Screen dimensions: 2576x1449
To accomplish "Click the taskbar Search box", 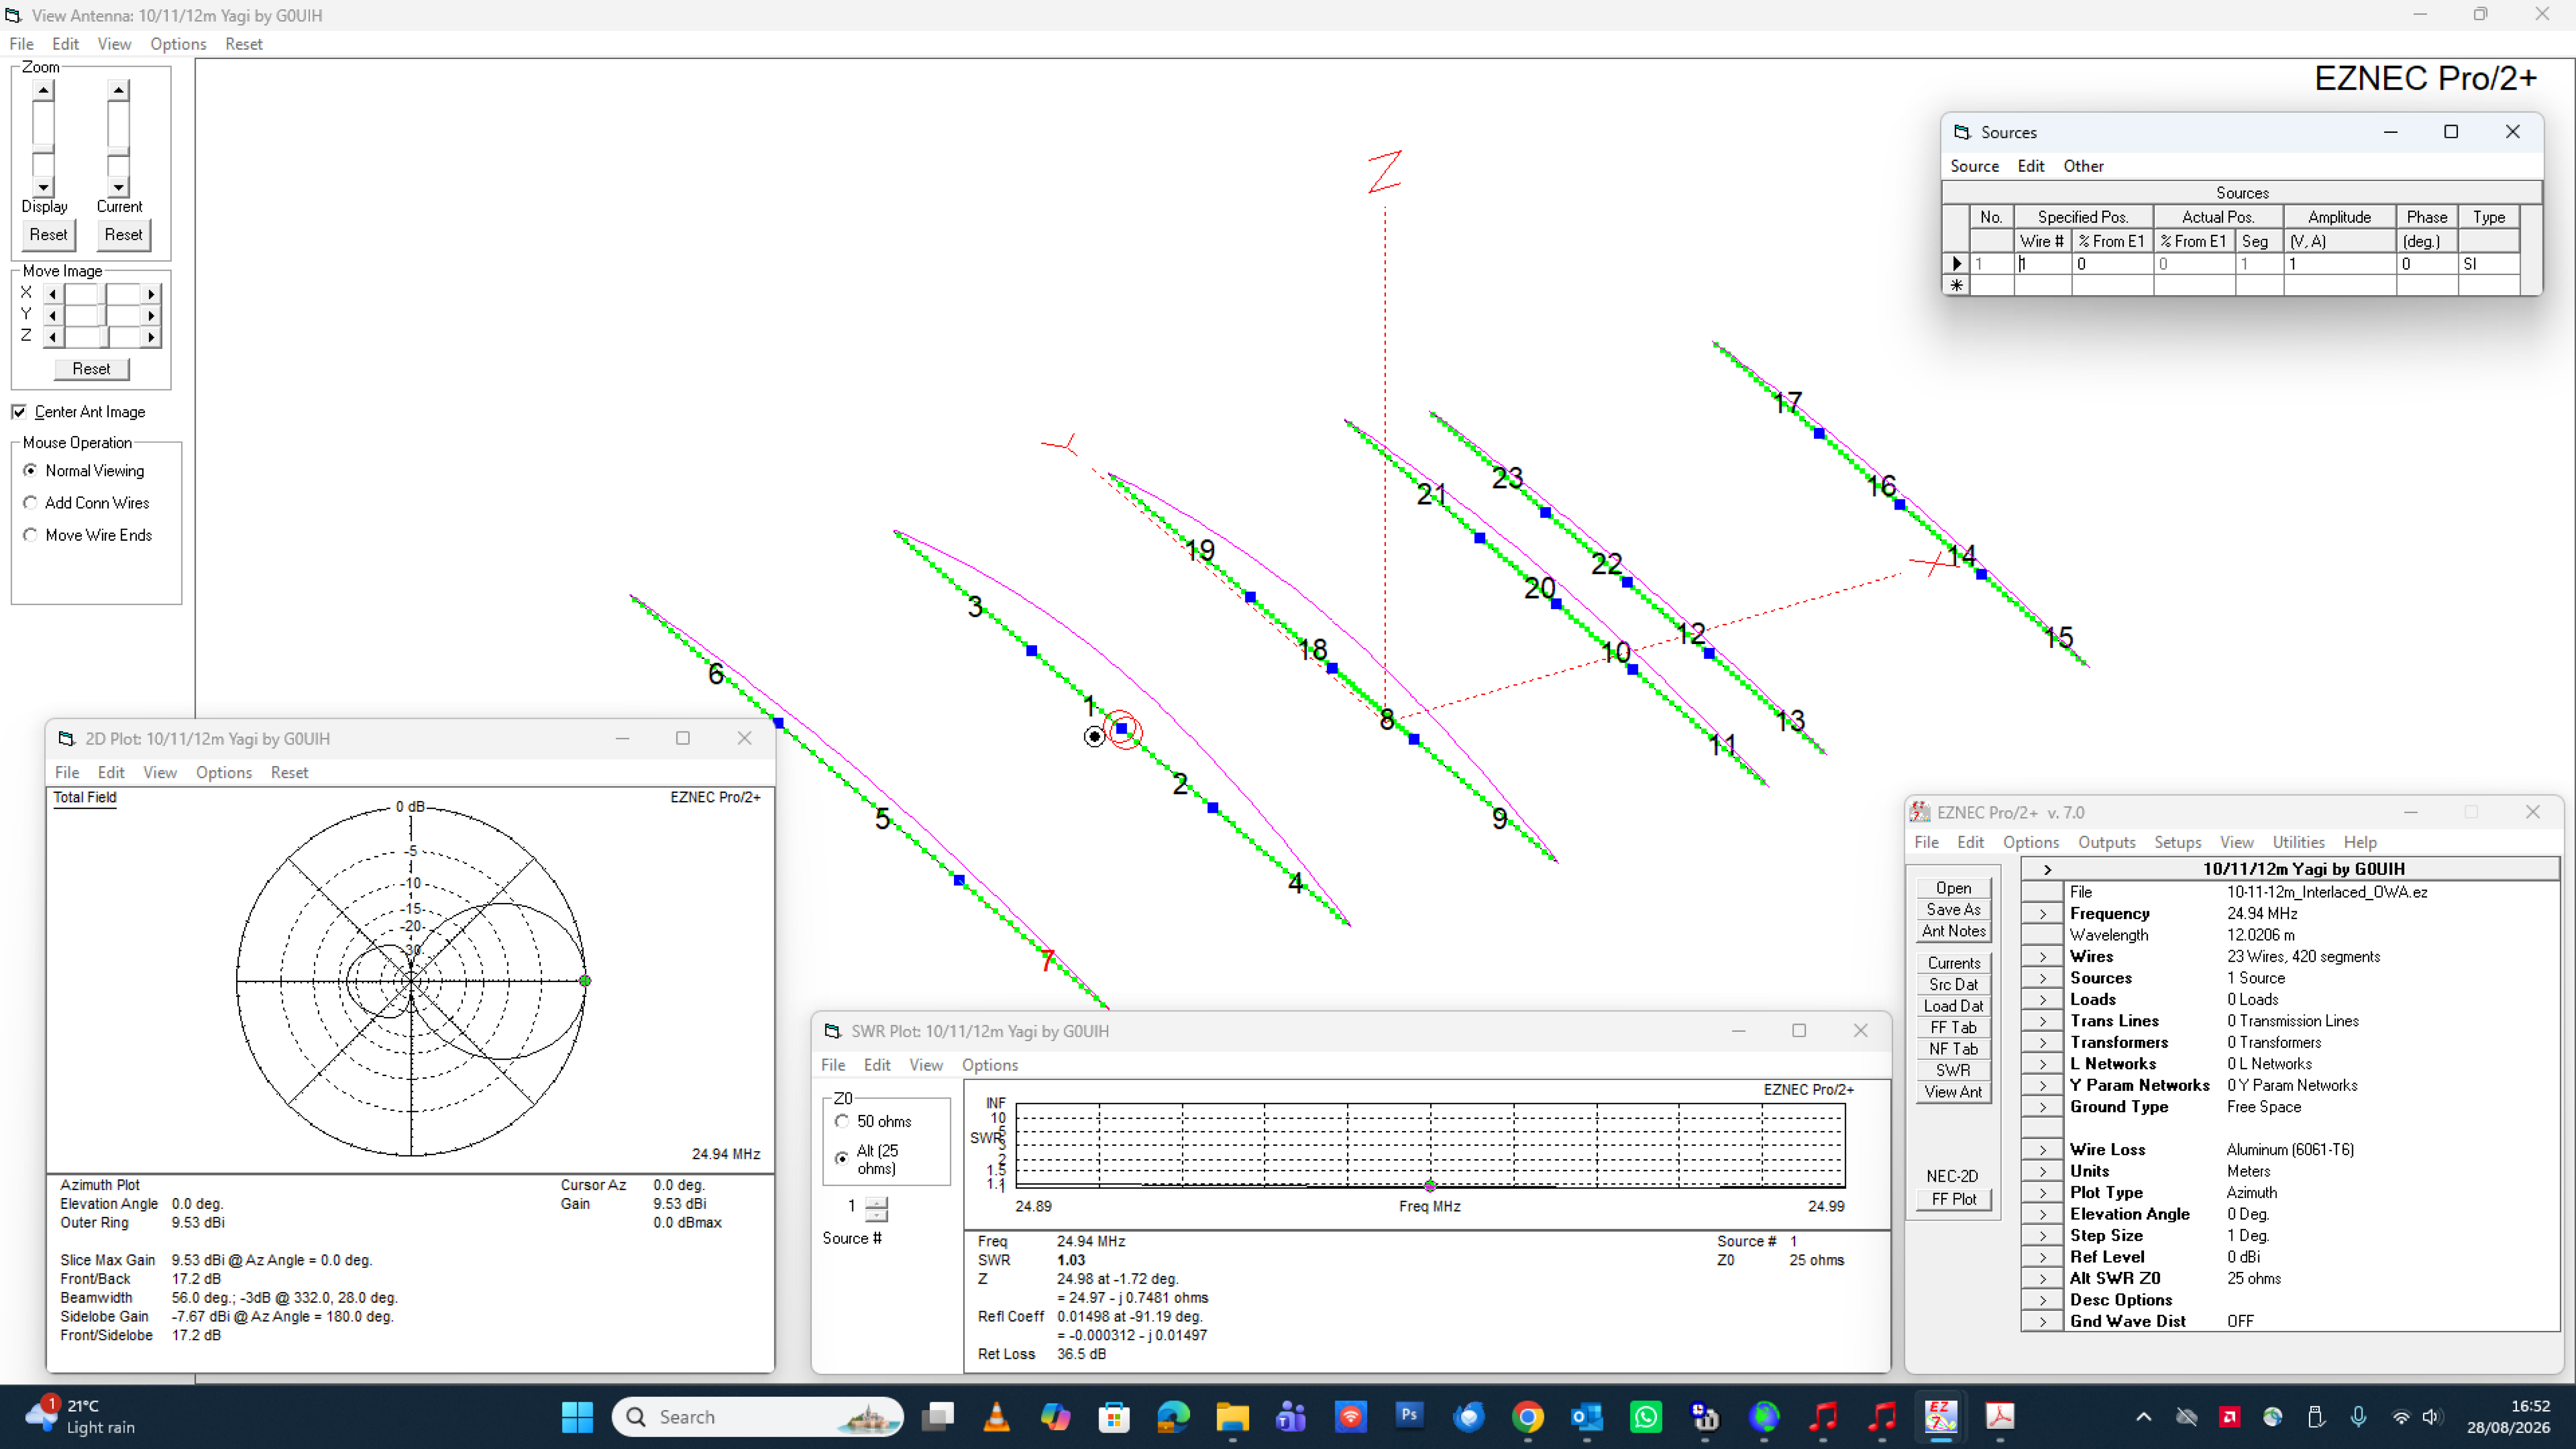I will (x=757, y=1416).
